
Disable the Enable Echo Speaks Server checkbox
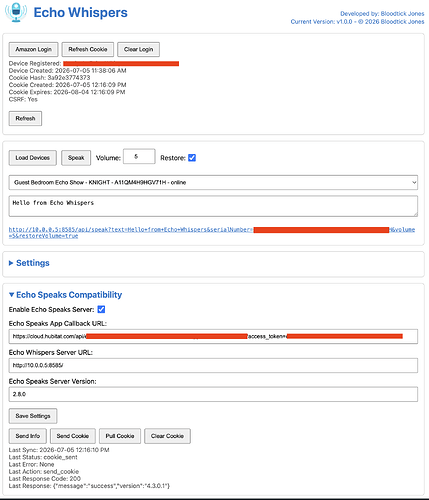point(101,309)
